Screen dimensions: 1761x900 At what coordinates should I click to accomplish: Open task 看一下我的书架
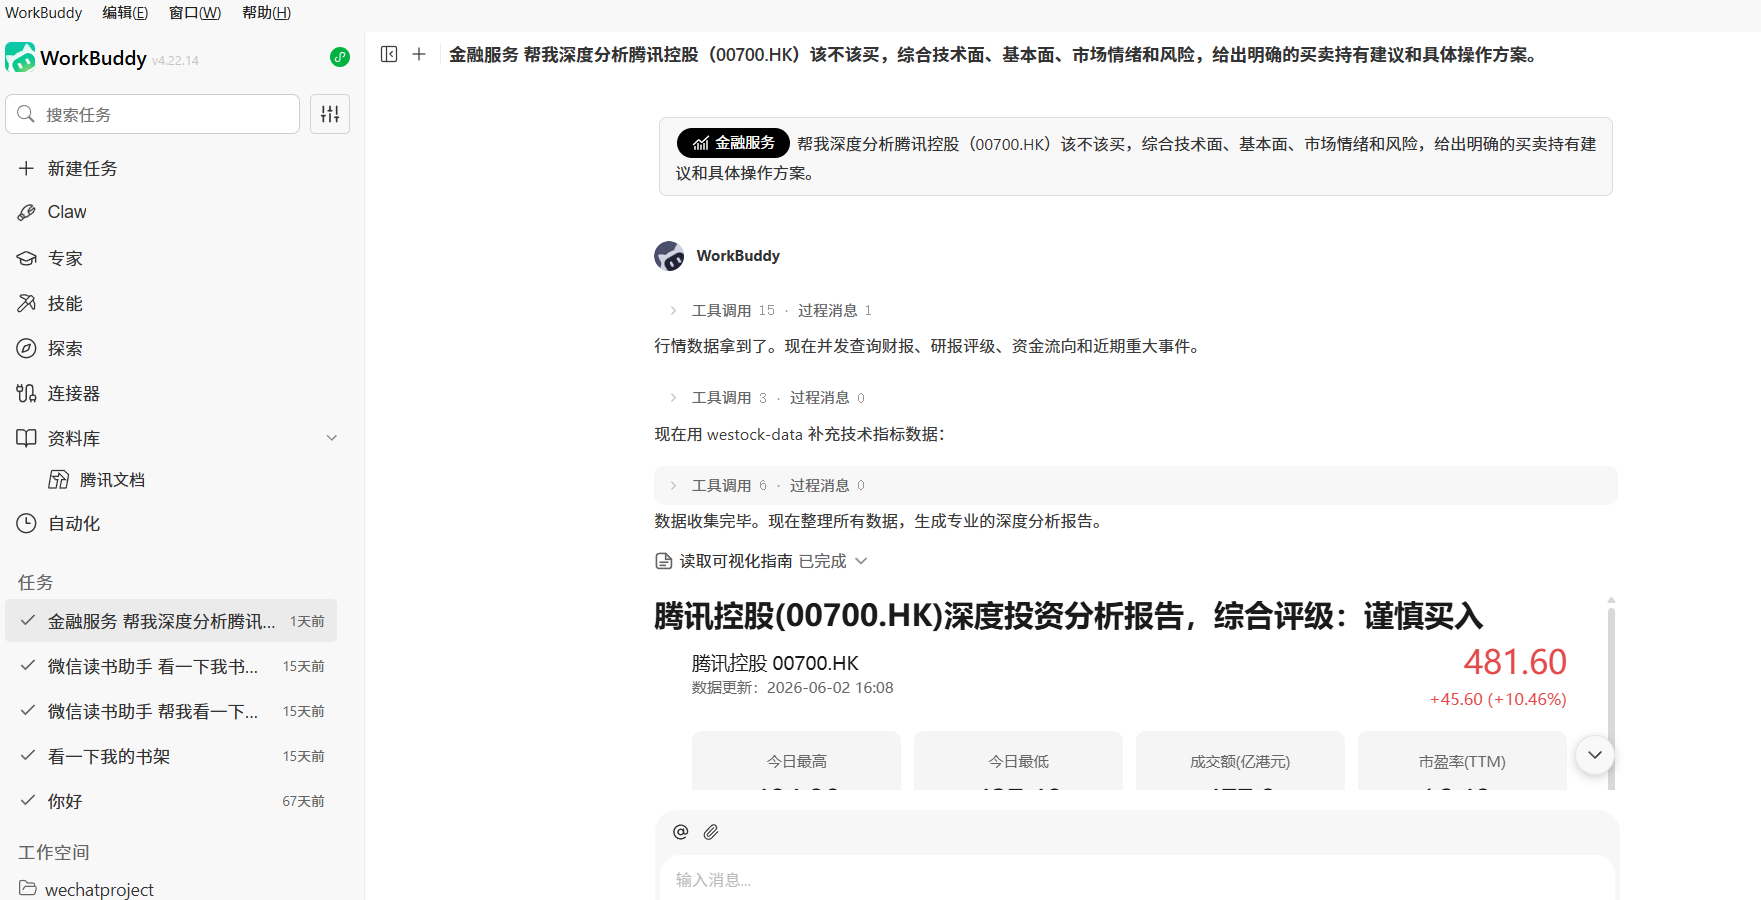[171, 756]
